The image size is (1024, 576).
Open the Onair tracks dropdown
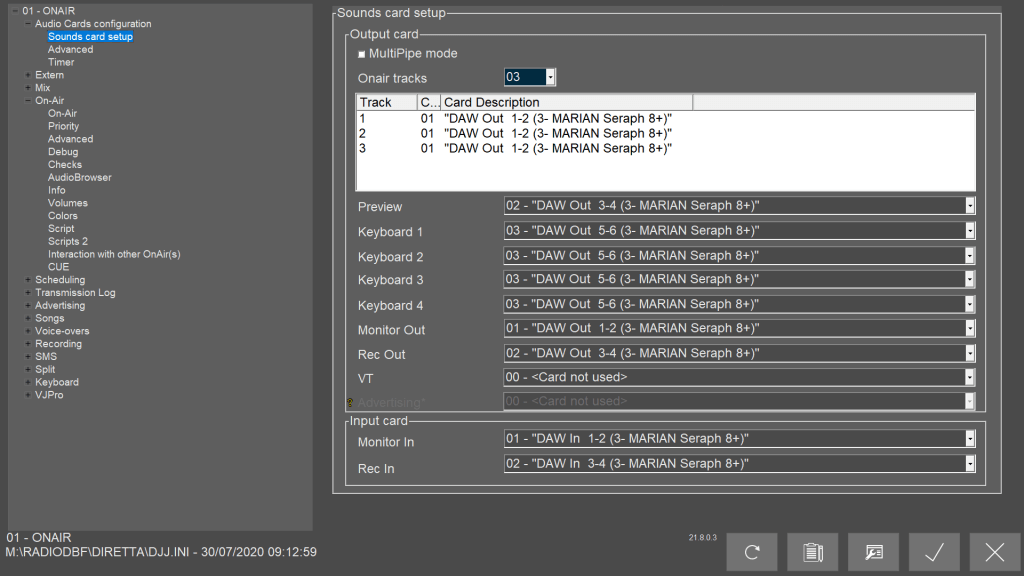point(550,78)
